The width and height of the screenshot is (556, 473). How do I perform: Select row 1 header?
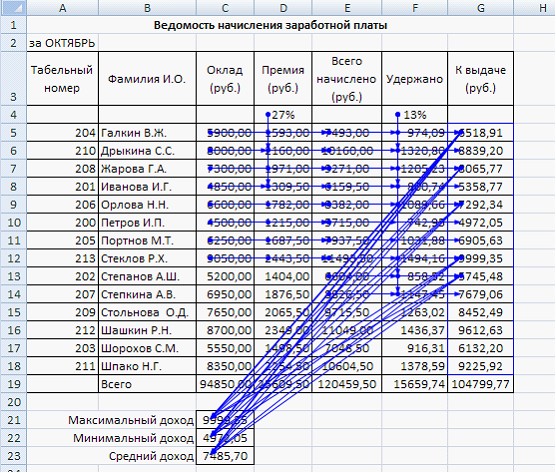tap(13, 25)
